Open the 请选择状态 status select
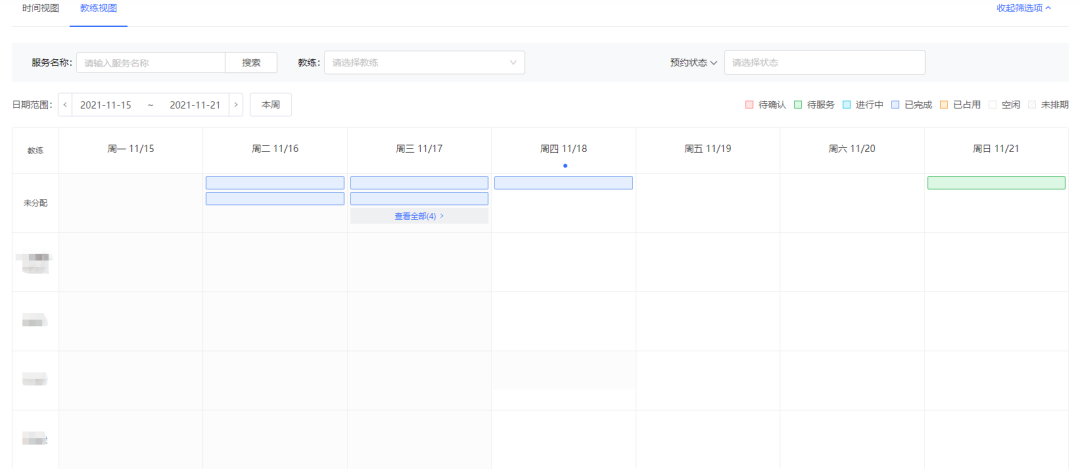This screenshot has height=469, width=1080. [x=824, y=63]
